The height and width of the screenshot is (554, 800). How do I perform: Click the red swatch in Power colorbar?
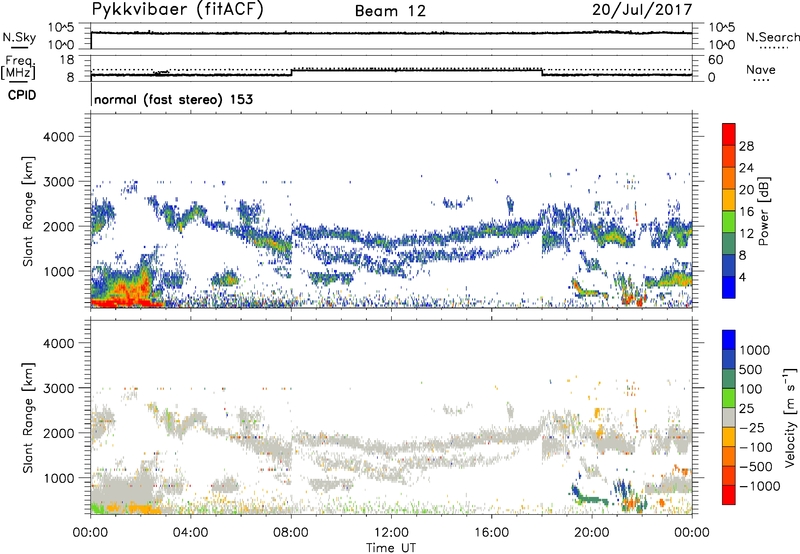coord(729,134)
